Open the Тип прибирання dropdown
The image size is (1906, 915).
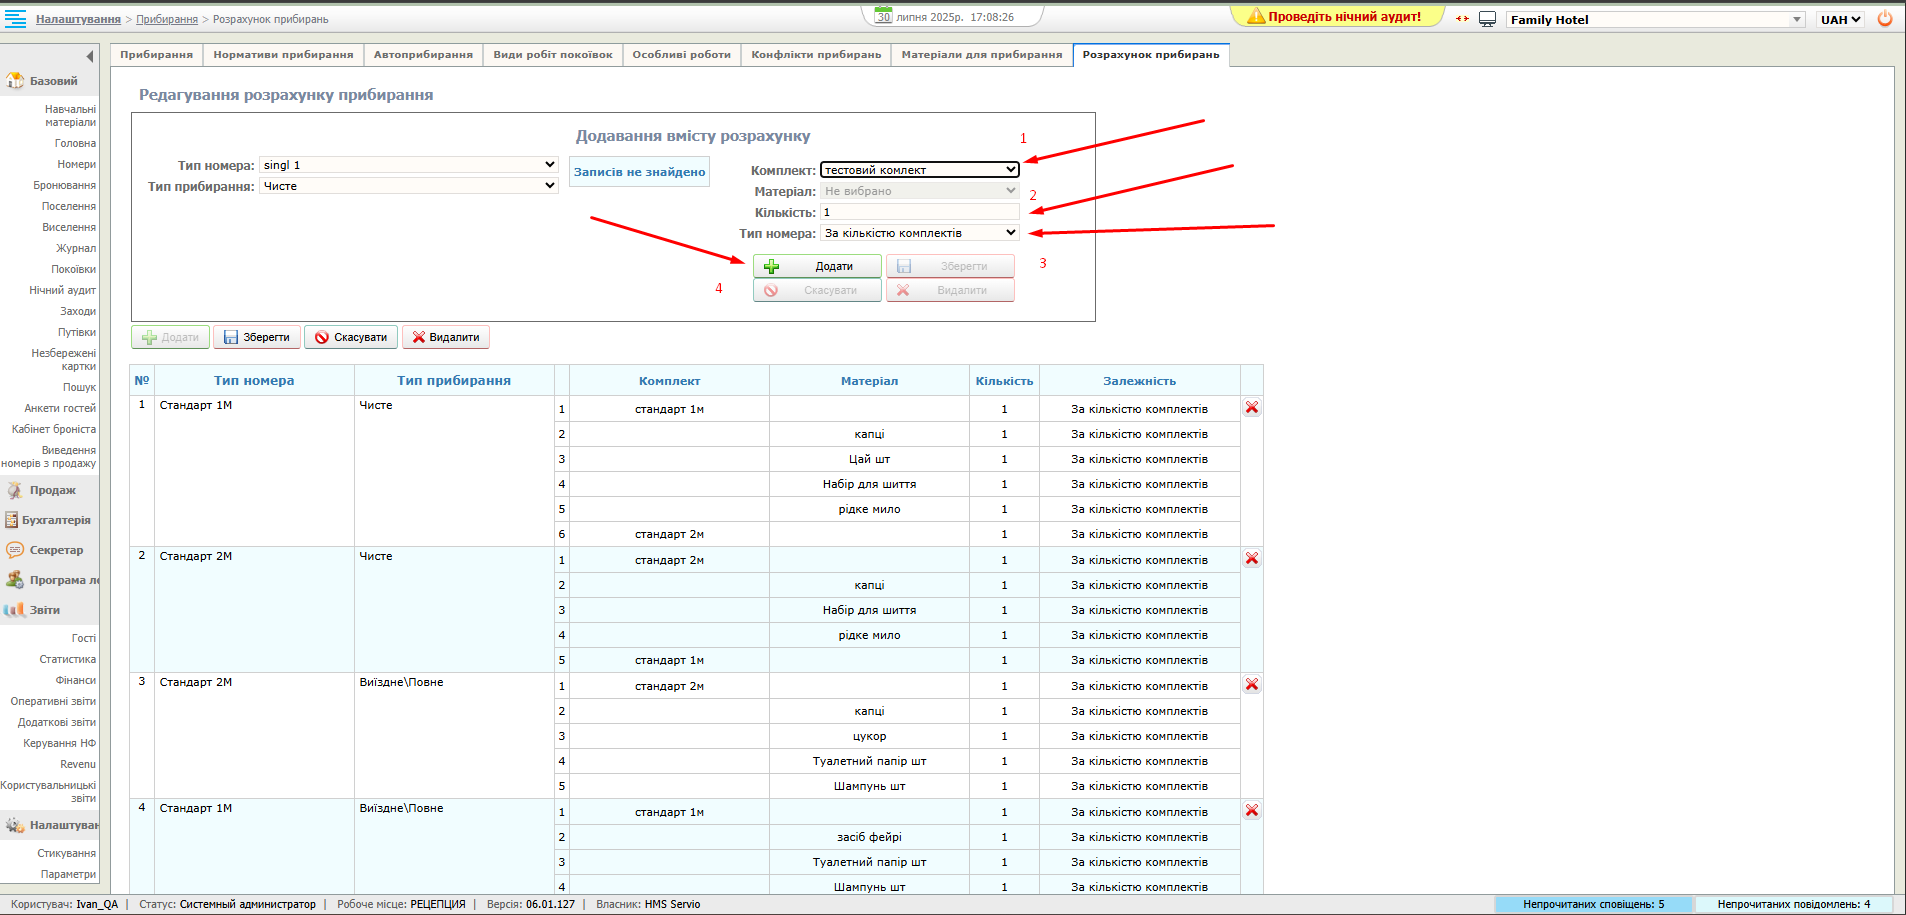pos(408,186)
